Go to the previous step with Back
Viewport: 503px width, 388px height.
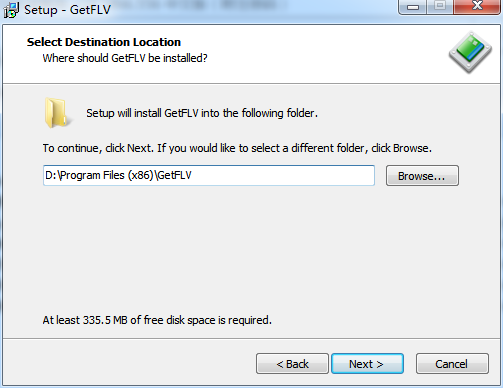[x=292, y=364]
